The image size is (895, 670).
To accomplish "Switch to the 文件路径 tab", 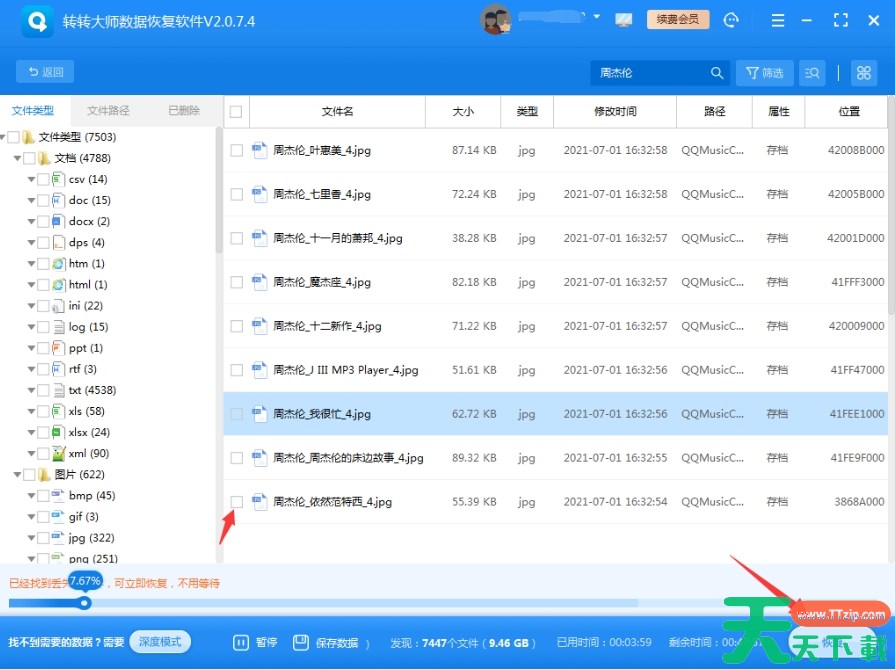I will click(x=108, y=111).
